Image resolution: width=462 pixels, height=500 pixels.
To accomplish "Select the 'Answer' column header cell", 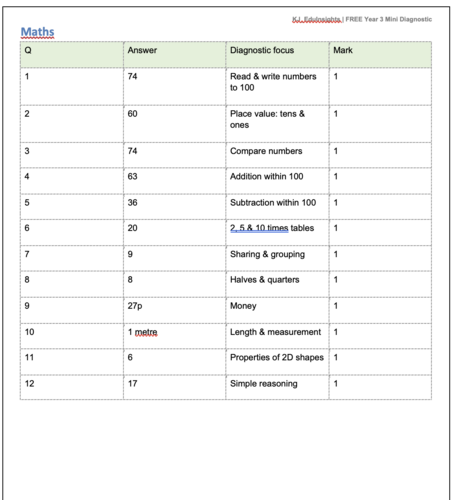I will (x=175, y=55).
